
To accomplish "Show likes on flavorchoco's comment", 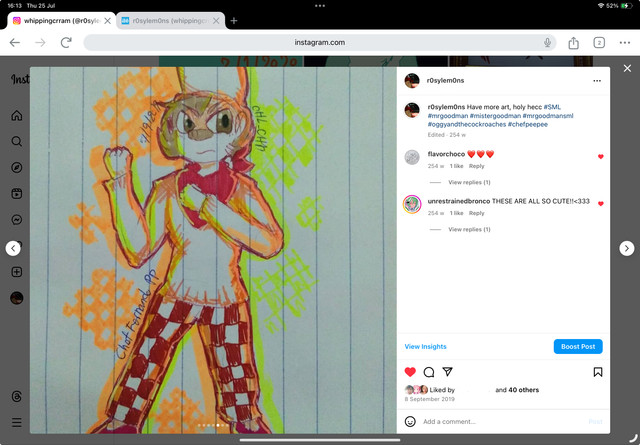I will point(456,166).
